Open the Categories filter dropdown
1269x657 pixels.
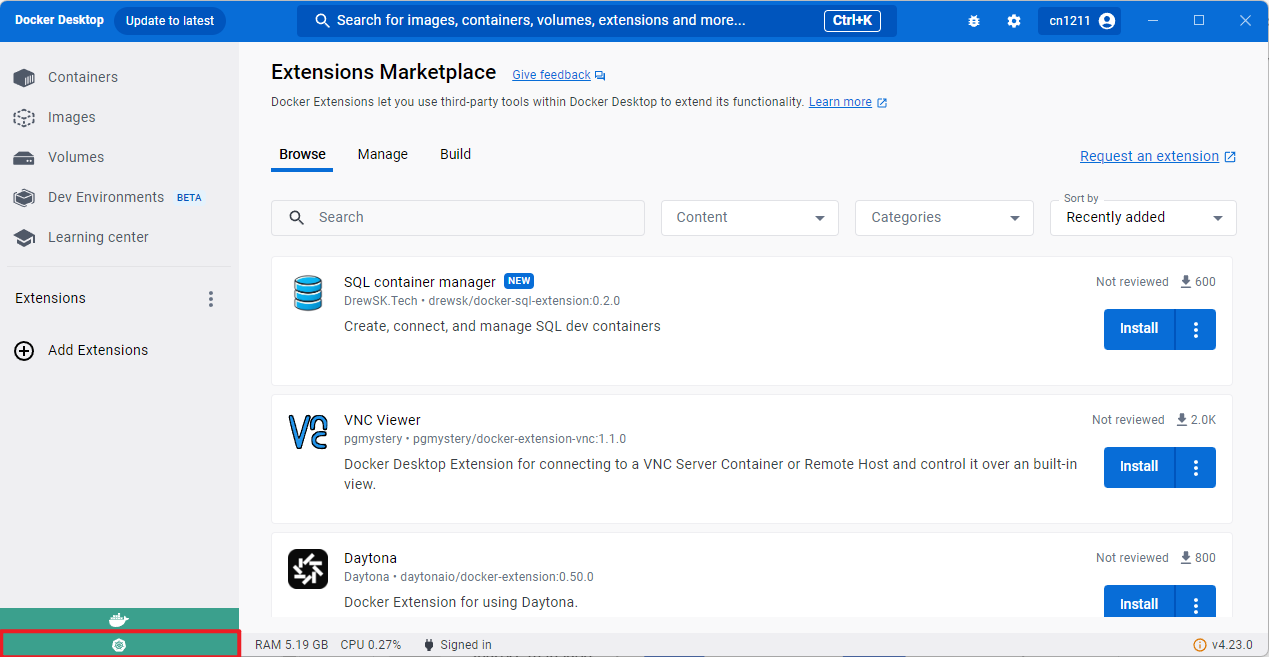coord(943,217)
